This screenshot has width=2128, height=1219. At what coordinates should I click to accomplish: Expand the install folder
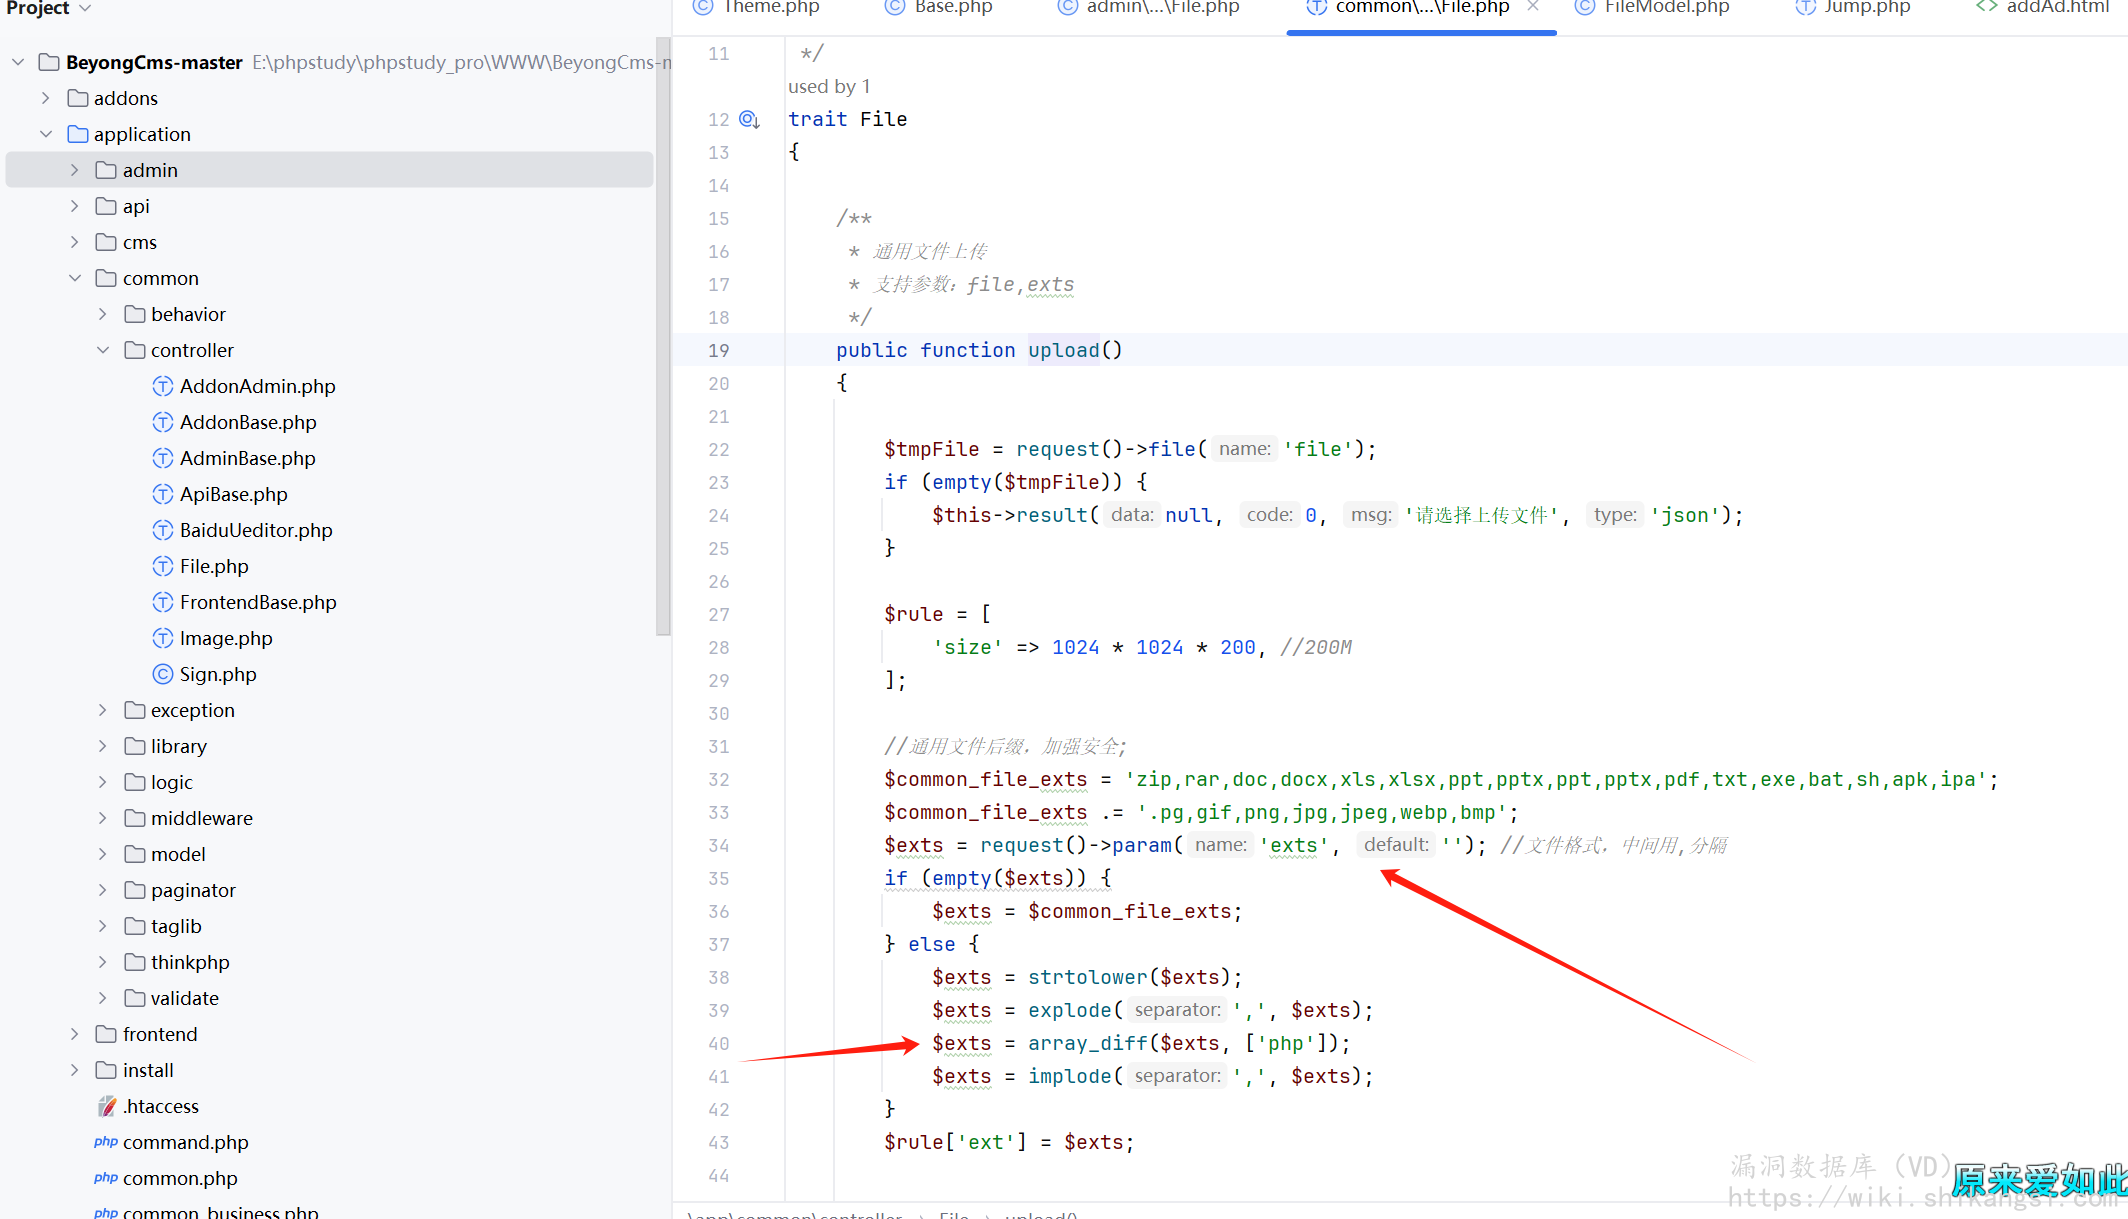point(75,1070)
